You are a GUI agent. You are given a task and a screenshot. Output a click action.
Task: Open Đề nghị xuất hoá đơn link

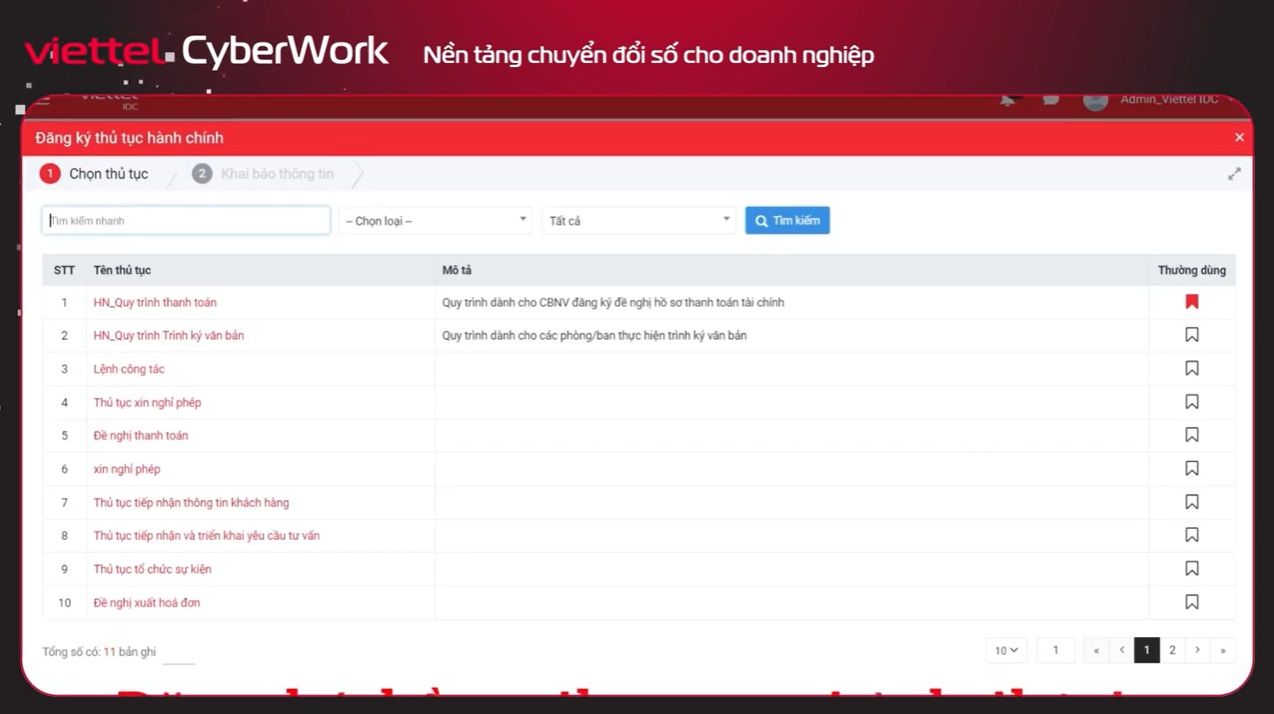(147, 602)
